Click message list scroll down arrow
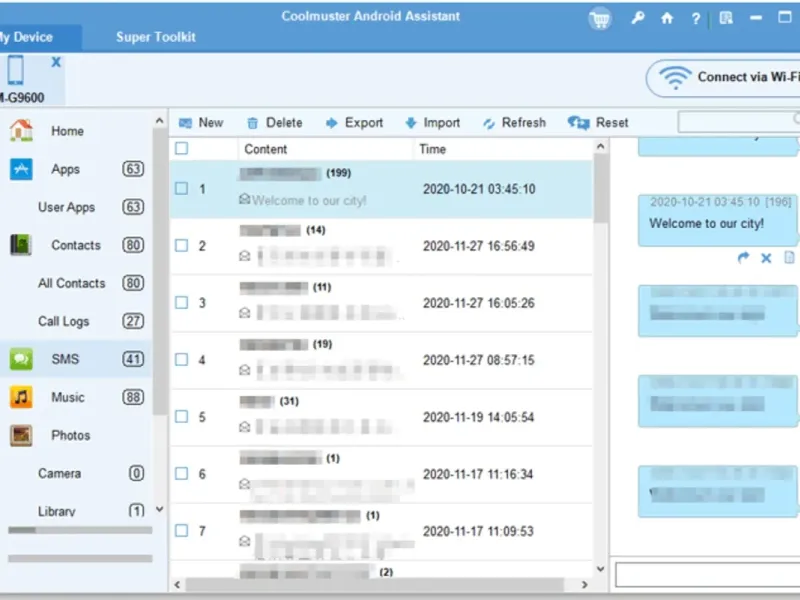 pos(601,568)
